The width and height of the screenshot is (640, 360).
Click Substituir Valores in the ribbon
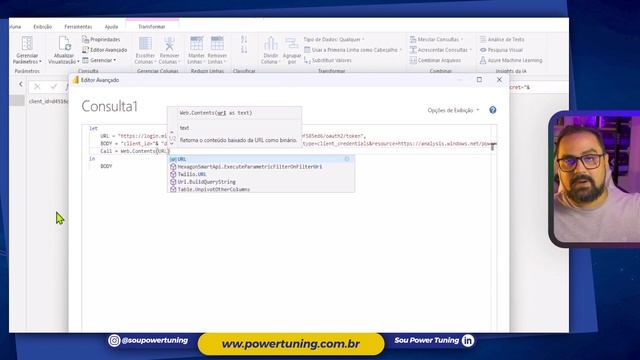328,60
